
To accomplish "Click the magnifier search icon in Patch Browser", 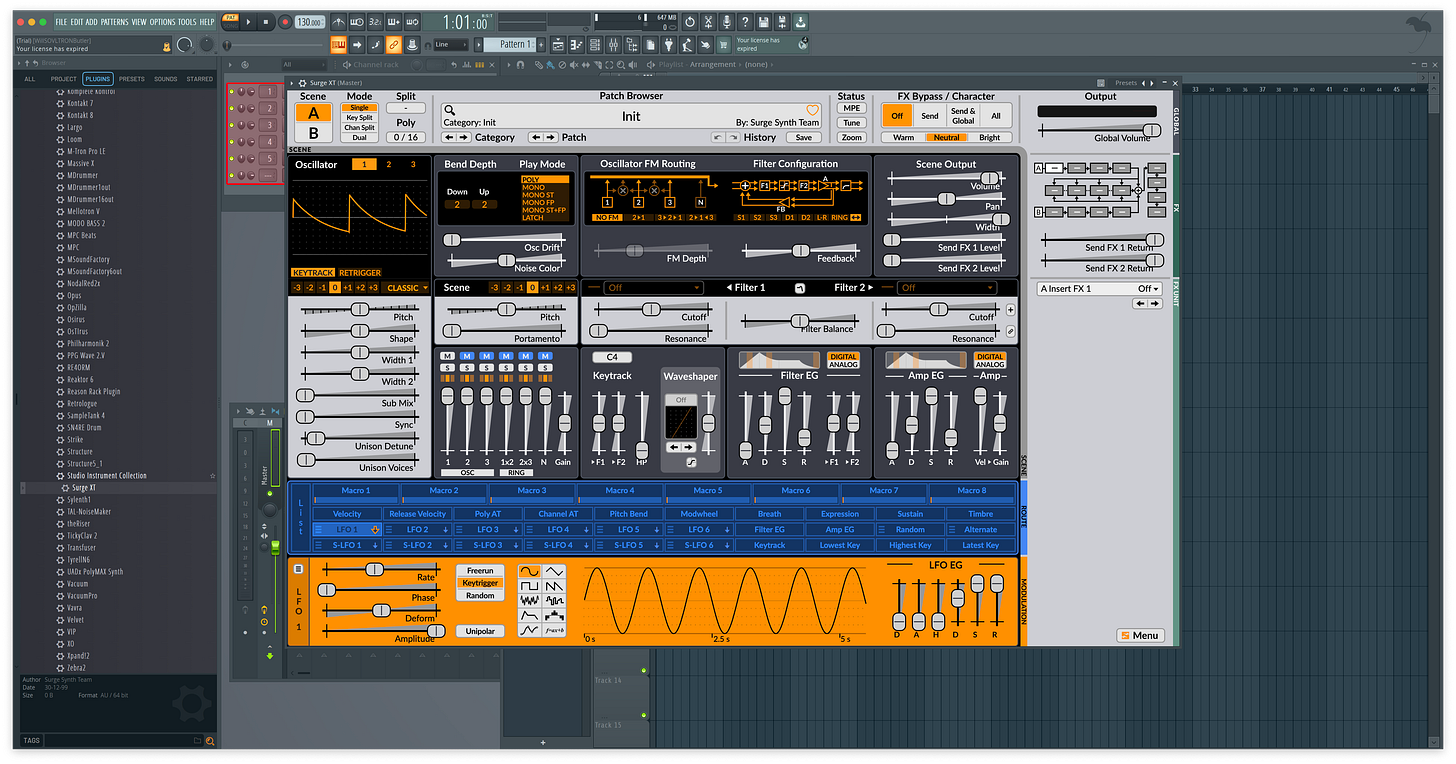I will 450,110.
